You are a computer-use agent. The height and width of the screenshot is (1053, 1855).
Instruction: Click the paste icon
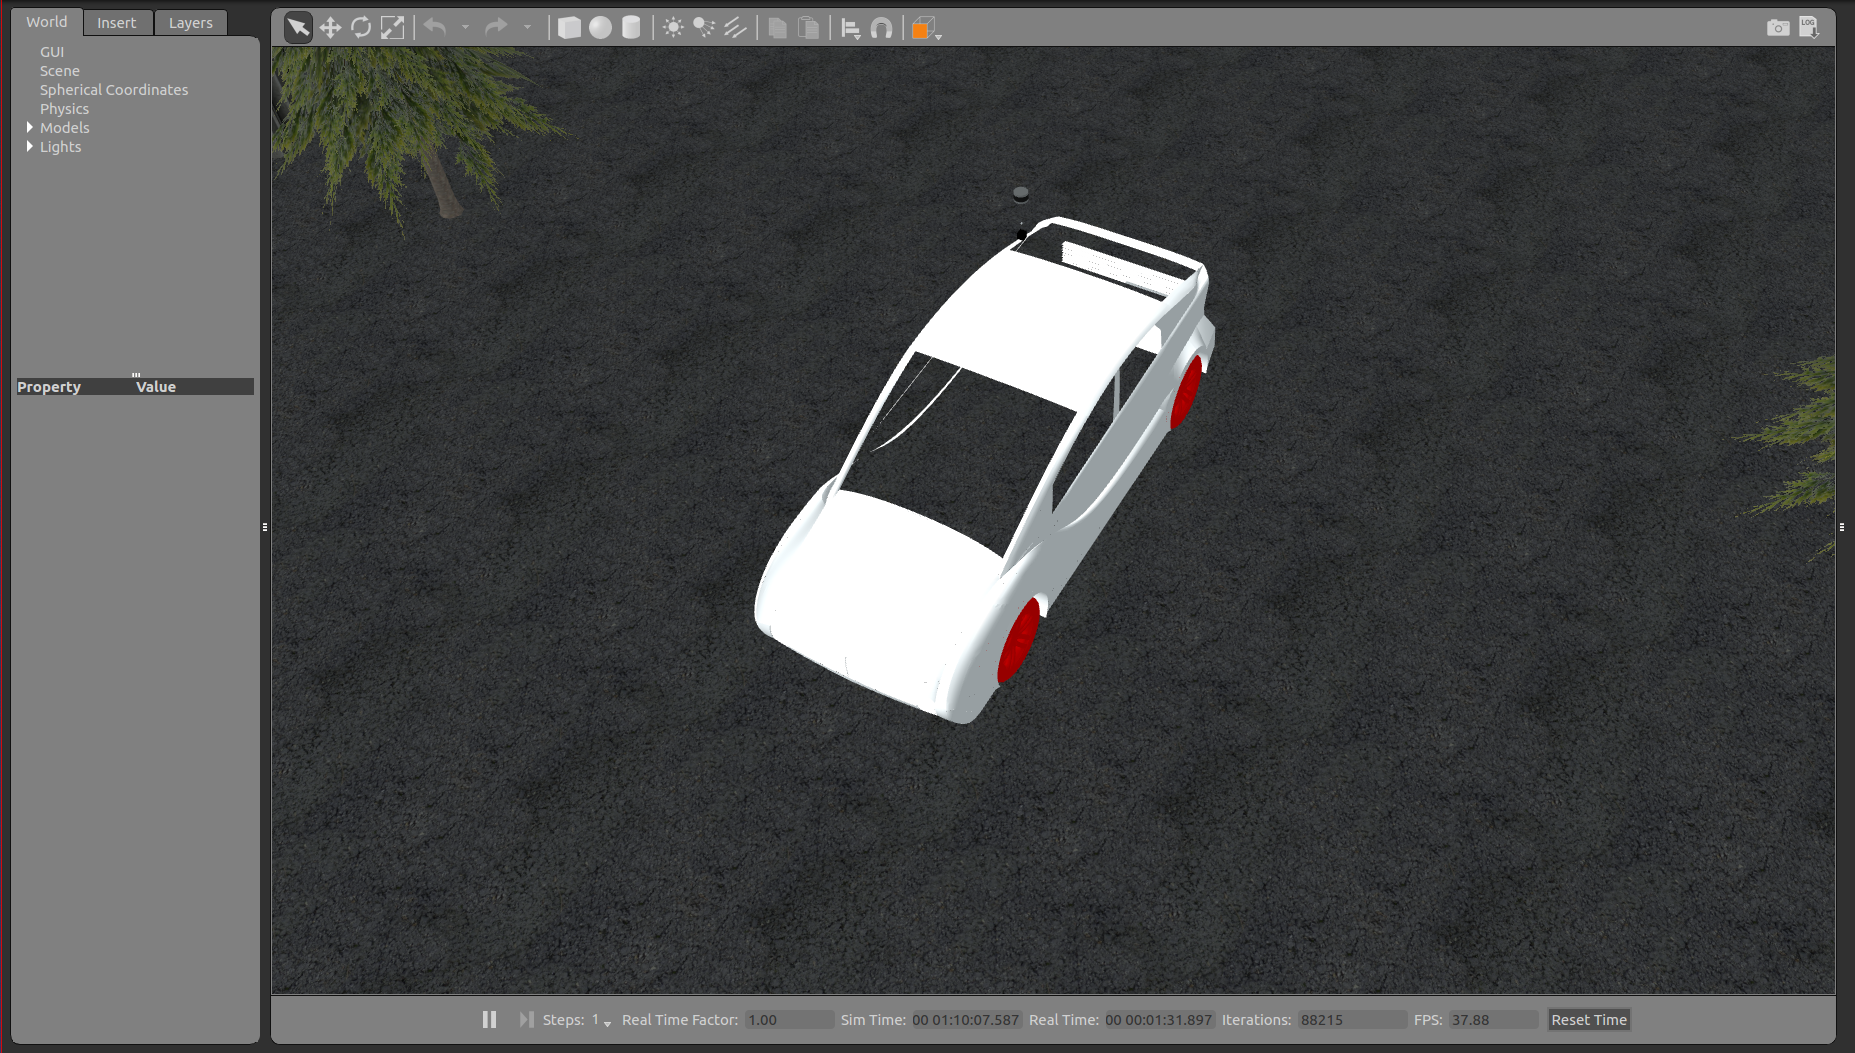pos(808,28)
